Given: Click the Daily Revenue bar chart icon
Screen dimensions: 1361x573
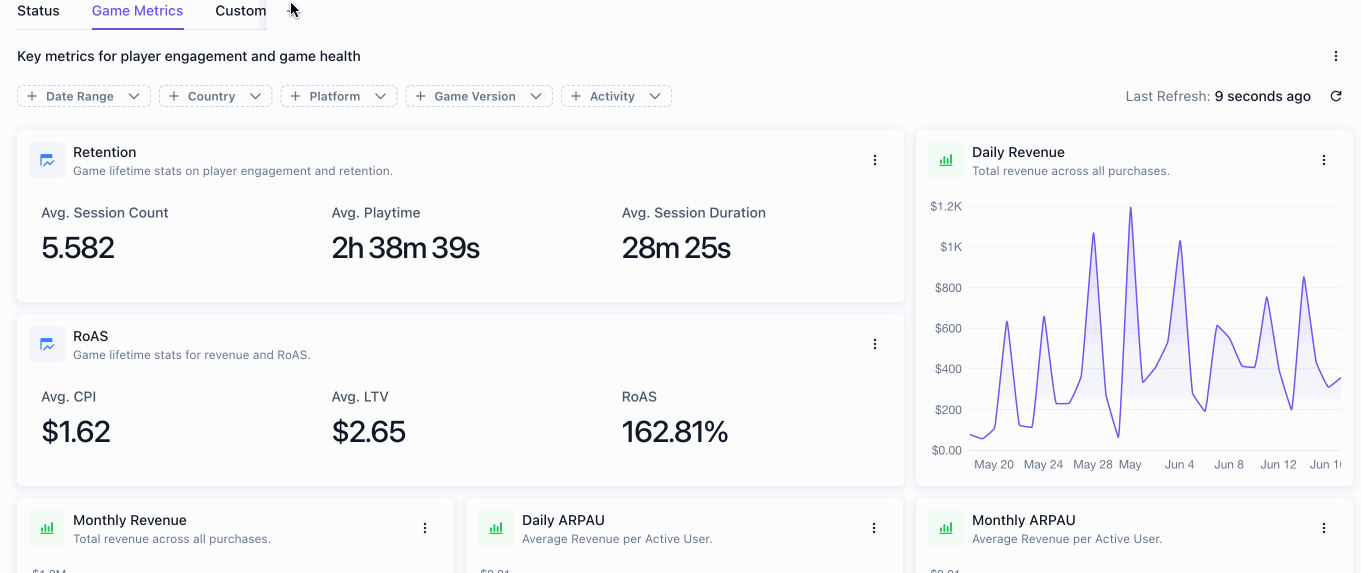Looking at the screenshot, I should (946, 160).
